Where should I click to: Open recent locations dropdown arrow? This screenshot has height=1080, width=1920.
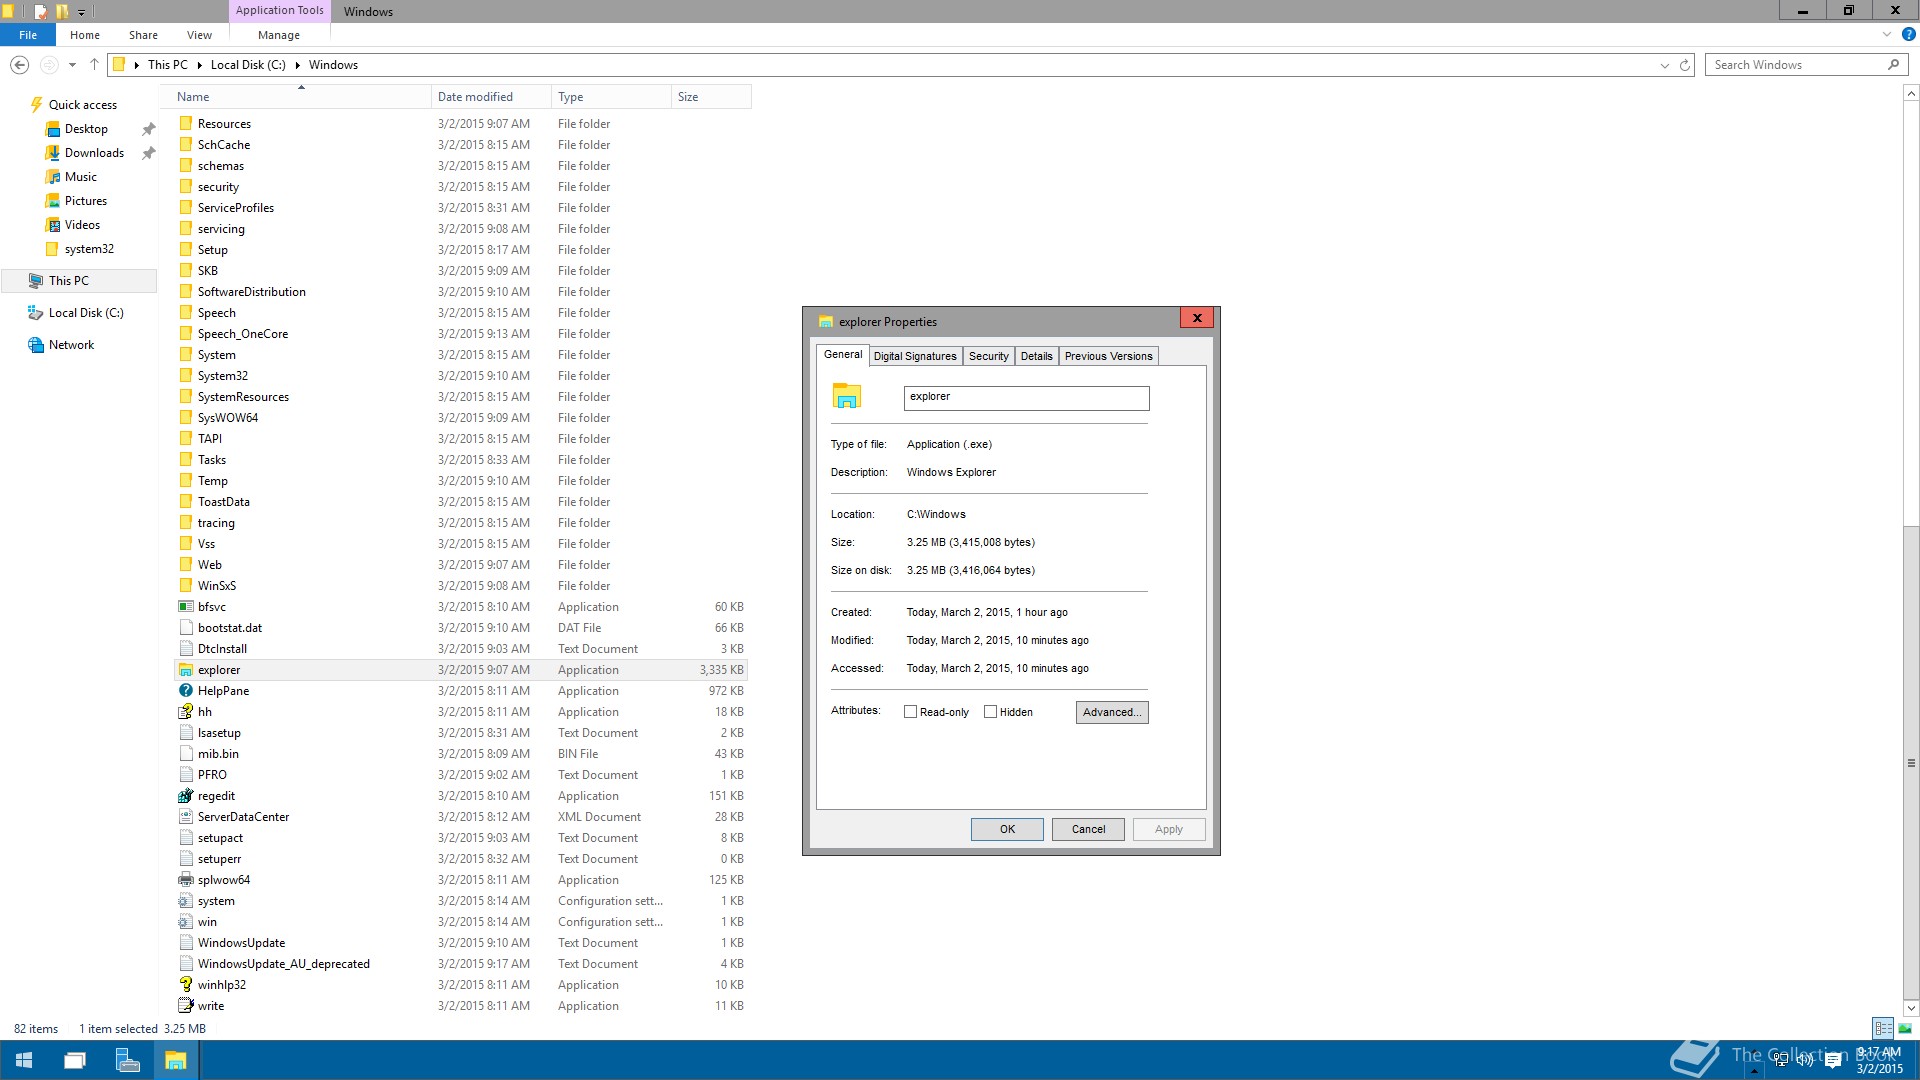point(72,65)
